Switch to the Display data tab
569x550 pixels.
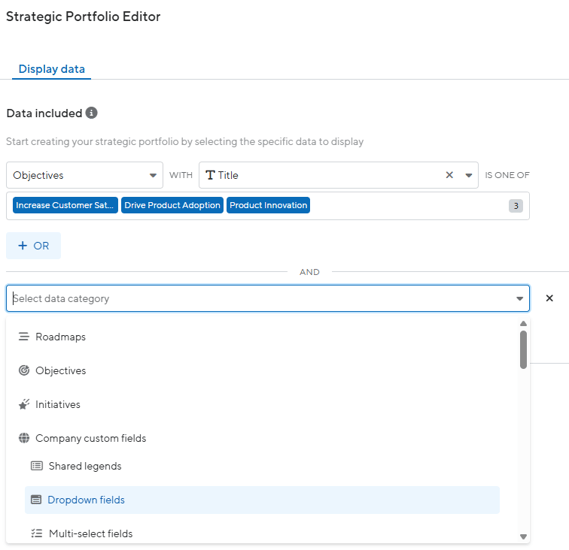(x=52, y=69)
